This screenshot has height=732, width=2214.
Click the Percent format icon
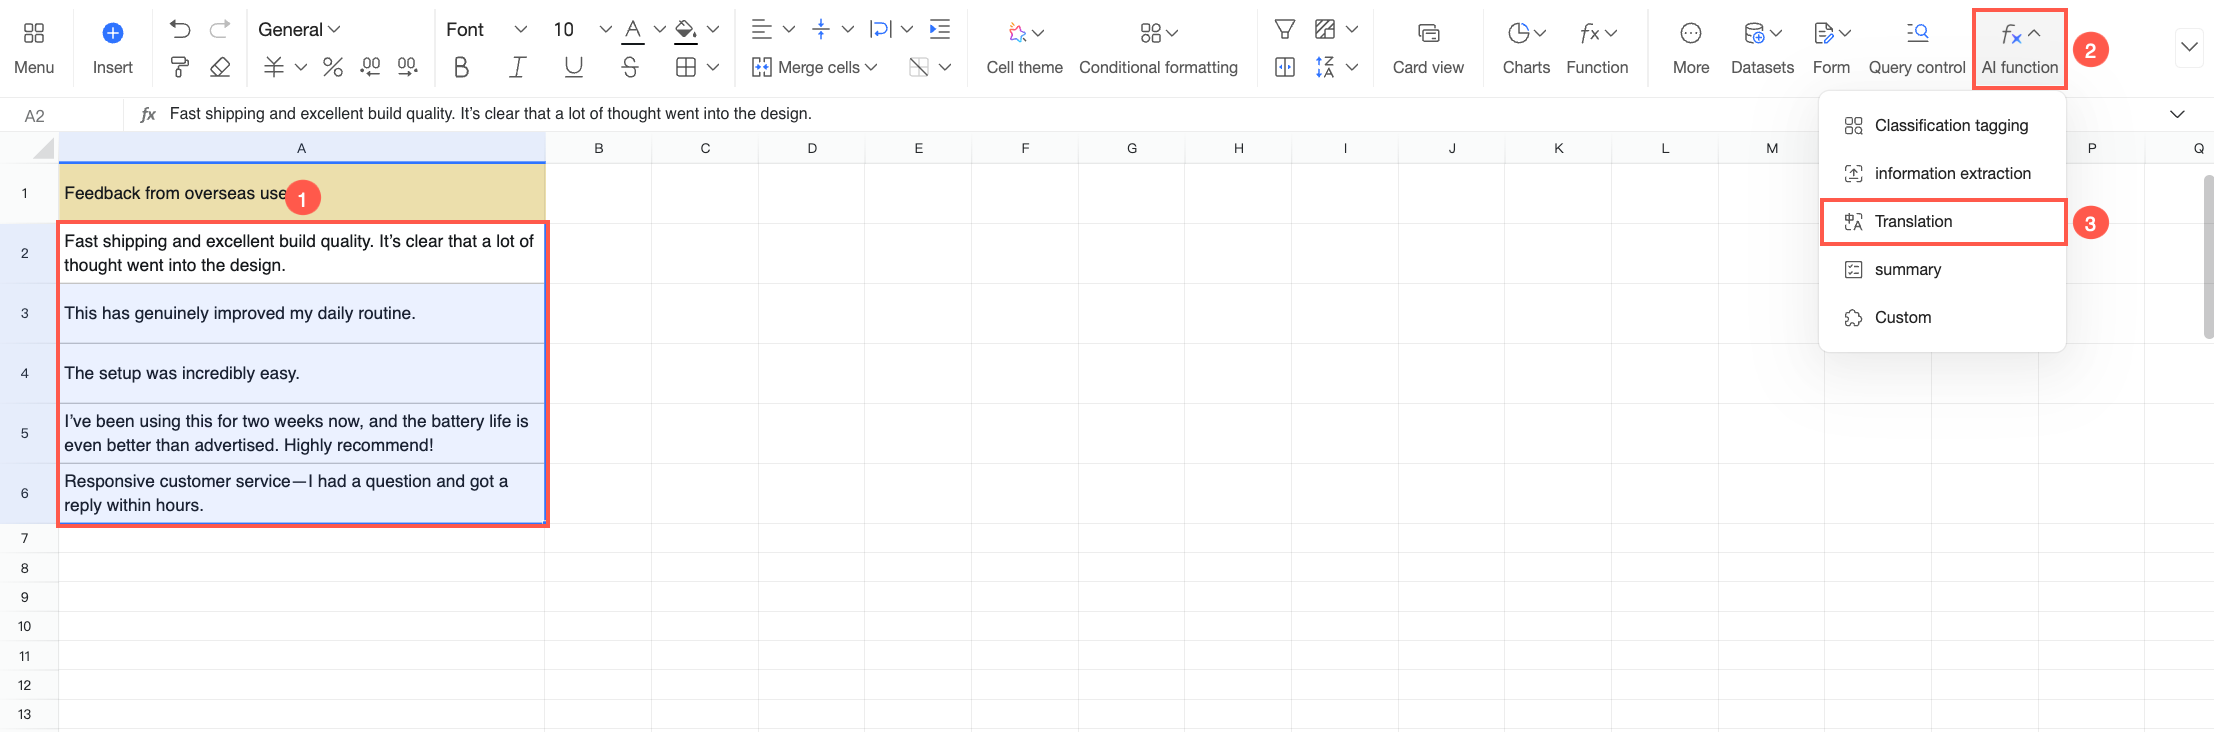[x=333, y=67]
